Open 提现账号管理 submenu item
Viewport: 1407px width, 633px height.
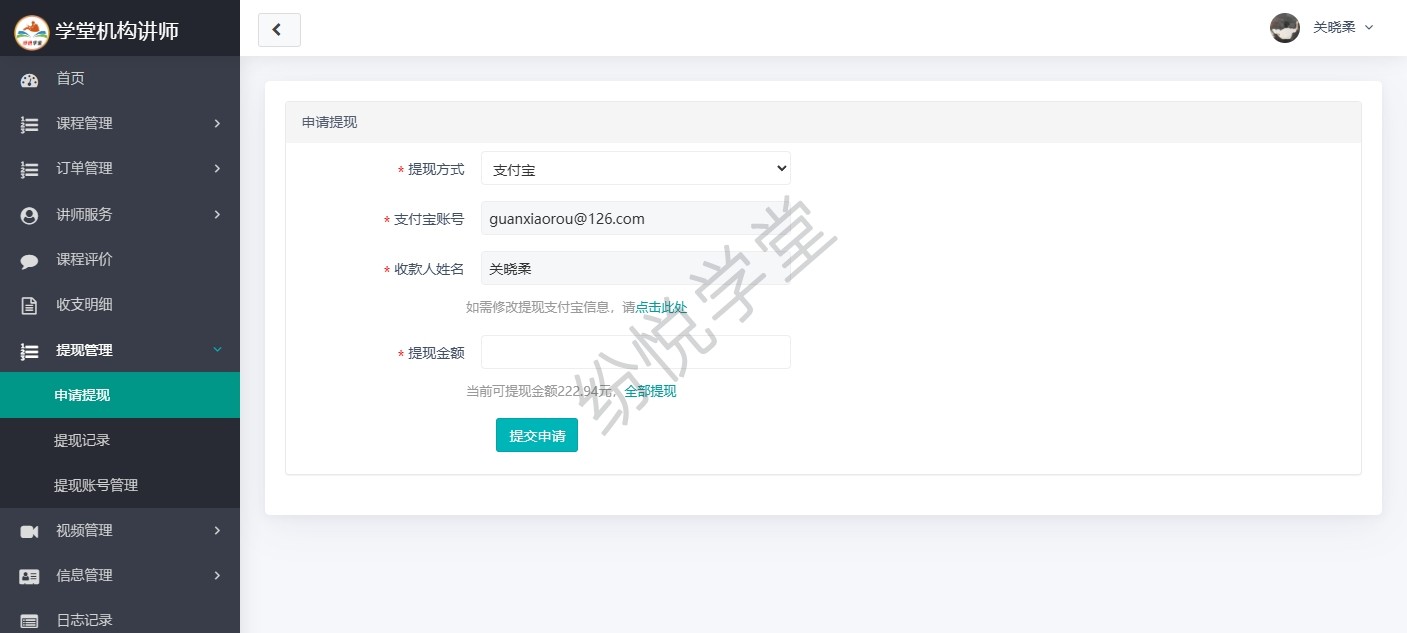click(x=120, y=485)
